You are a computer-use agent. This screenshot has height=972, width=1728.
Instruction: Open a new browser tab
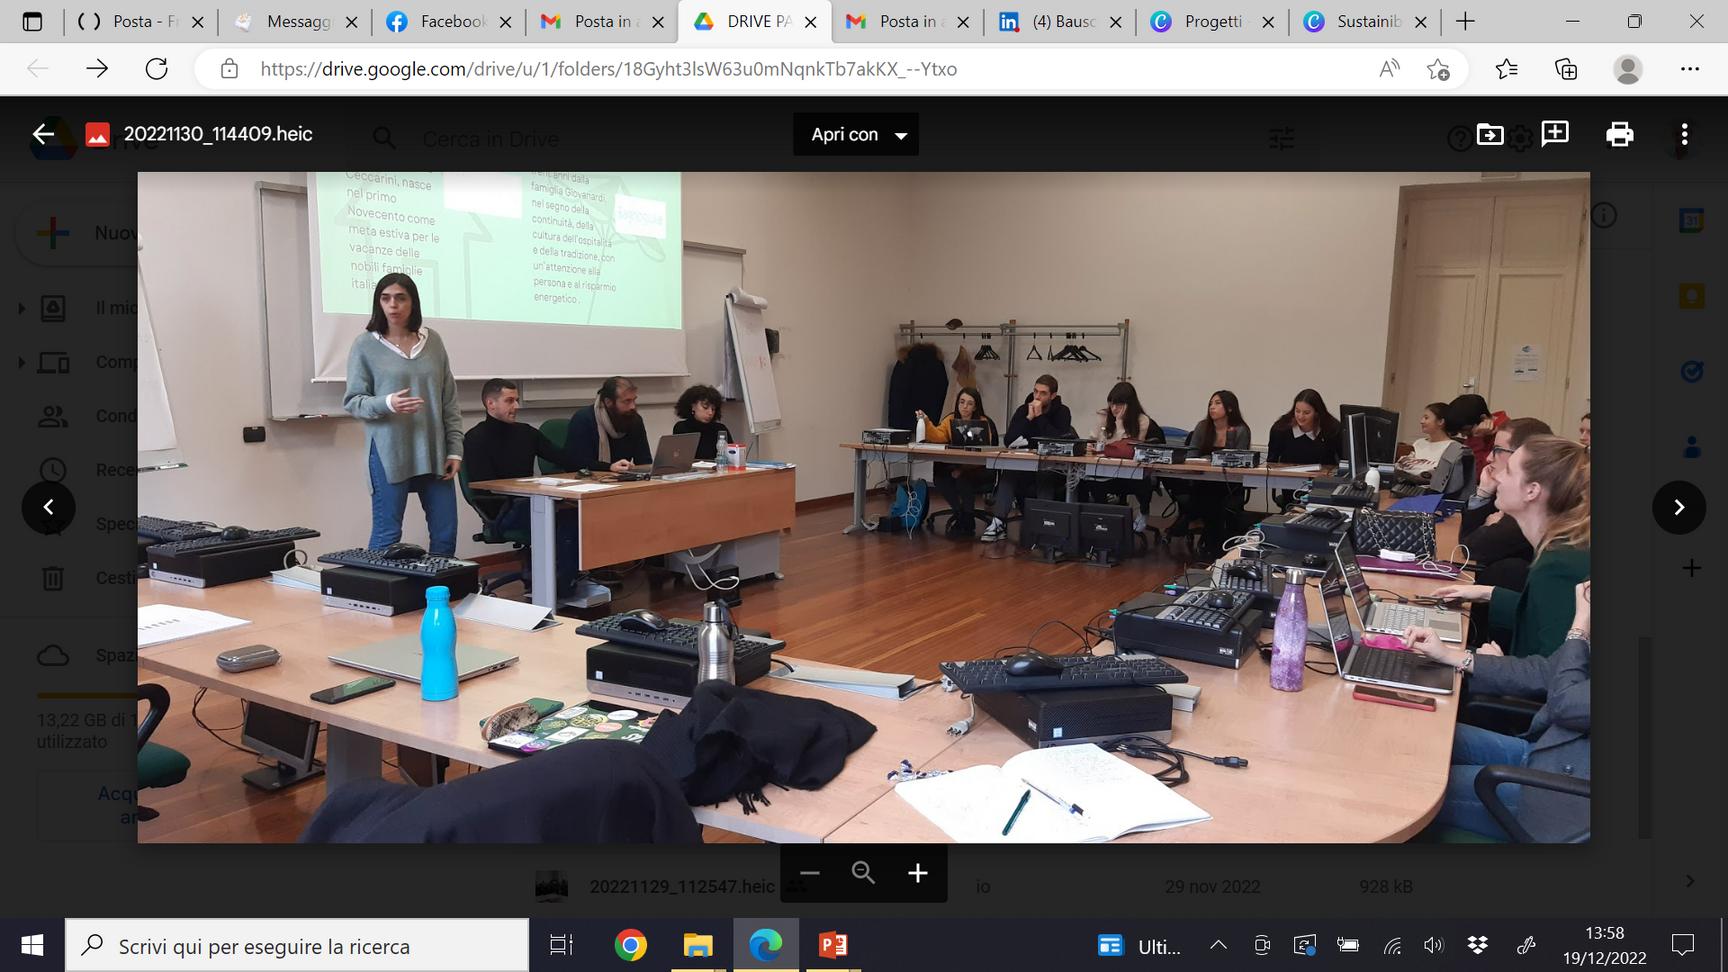click(1465, 22)
